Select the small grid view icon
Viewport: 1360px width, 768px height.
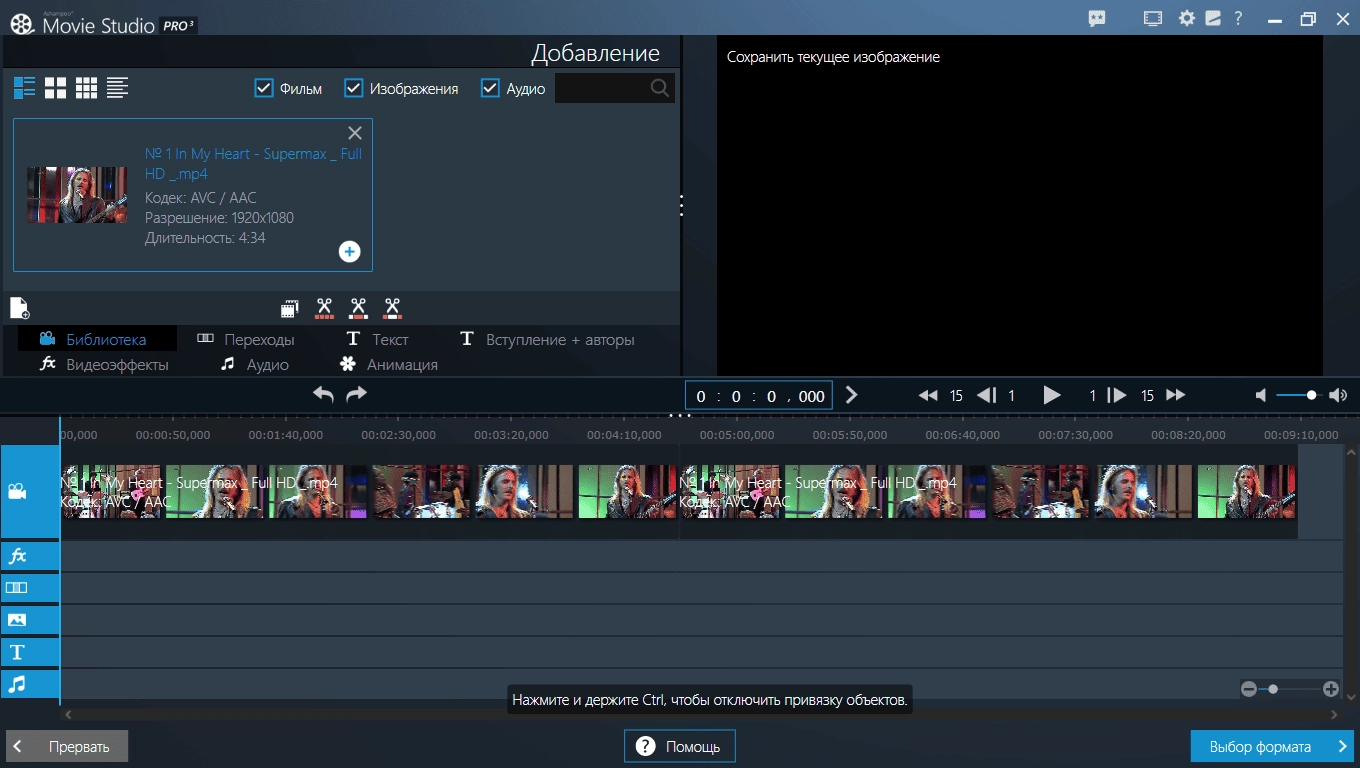[x=87, y=88]
